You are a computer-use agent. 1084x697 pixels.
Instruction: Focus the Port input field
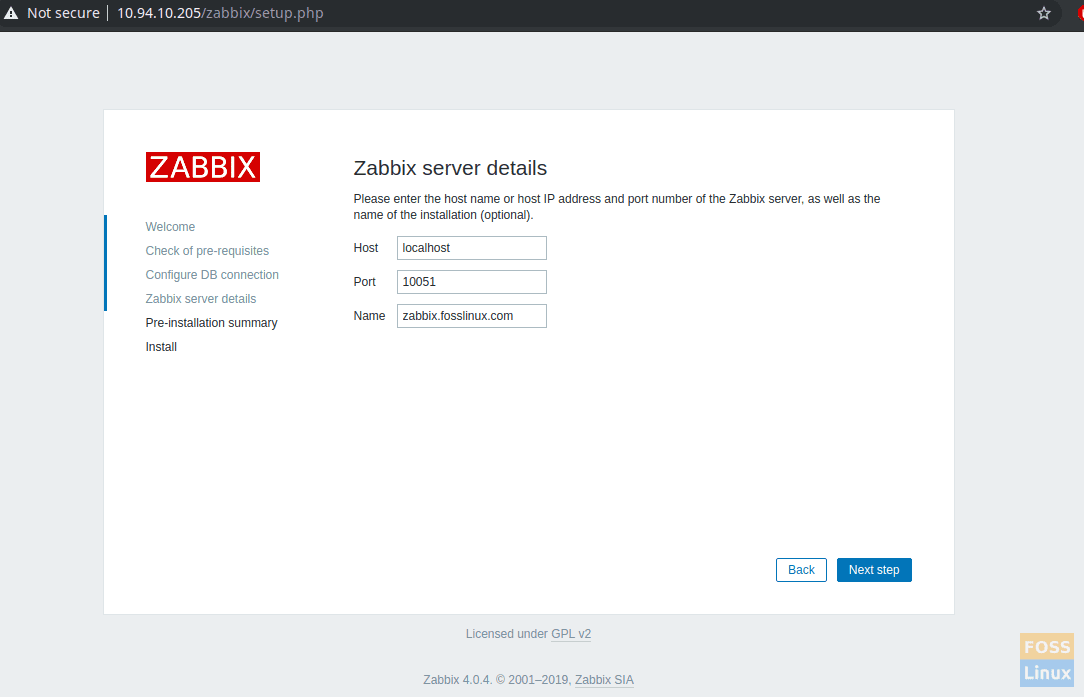click(x=471, y=282)
